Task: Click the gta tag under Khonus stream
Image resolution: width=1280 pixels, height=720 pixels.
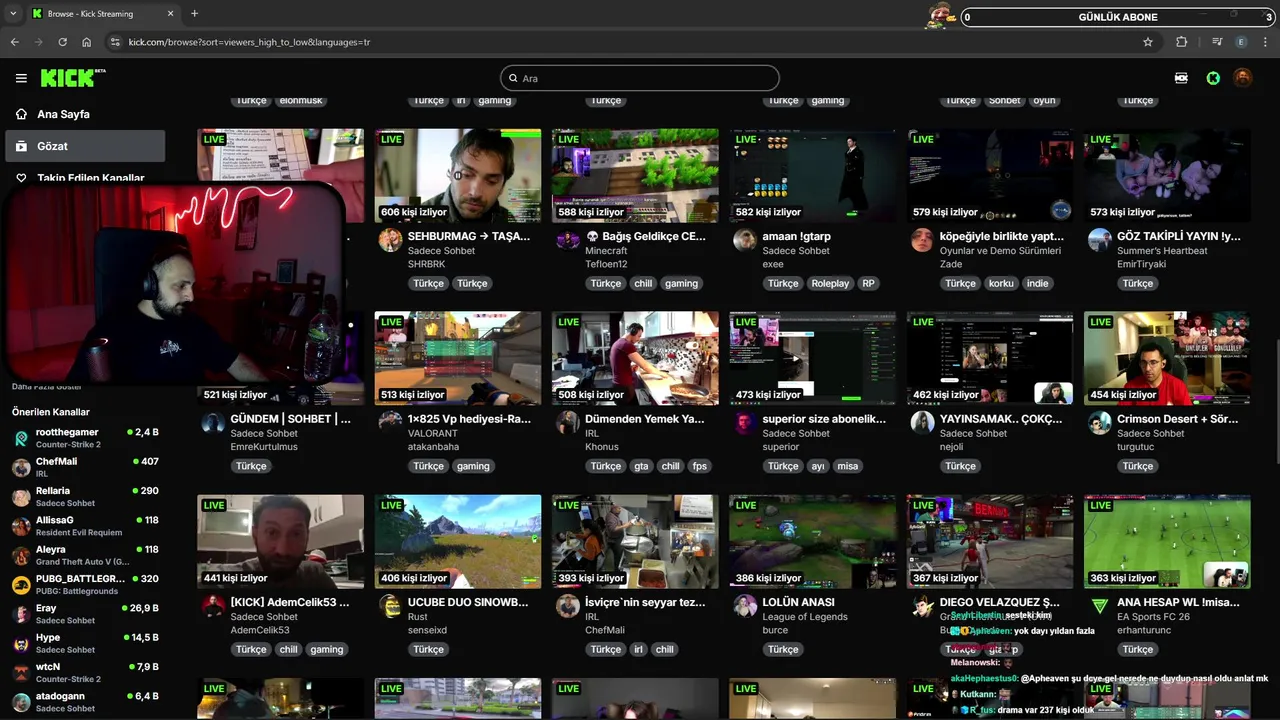Action: pyautogui.click(x=641, y=466)
